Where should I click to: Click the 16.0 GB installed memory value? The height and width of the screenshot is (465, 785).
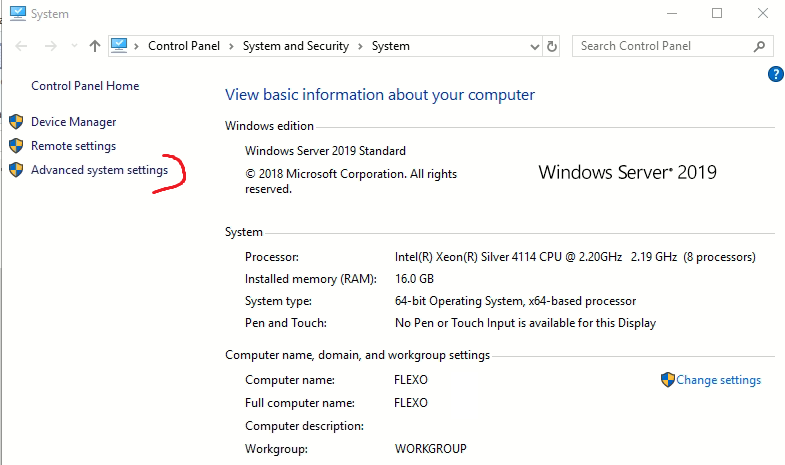pos(414,279)
